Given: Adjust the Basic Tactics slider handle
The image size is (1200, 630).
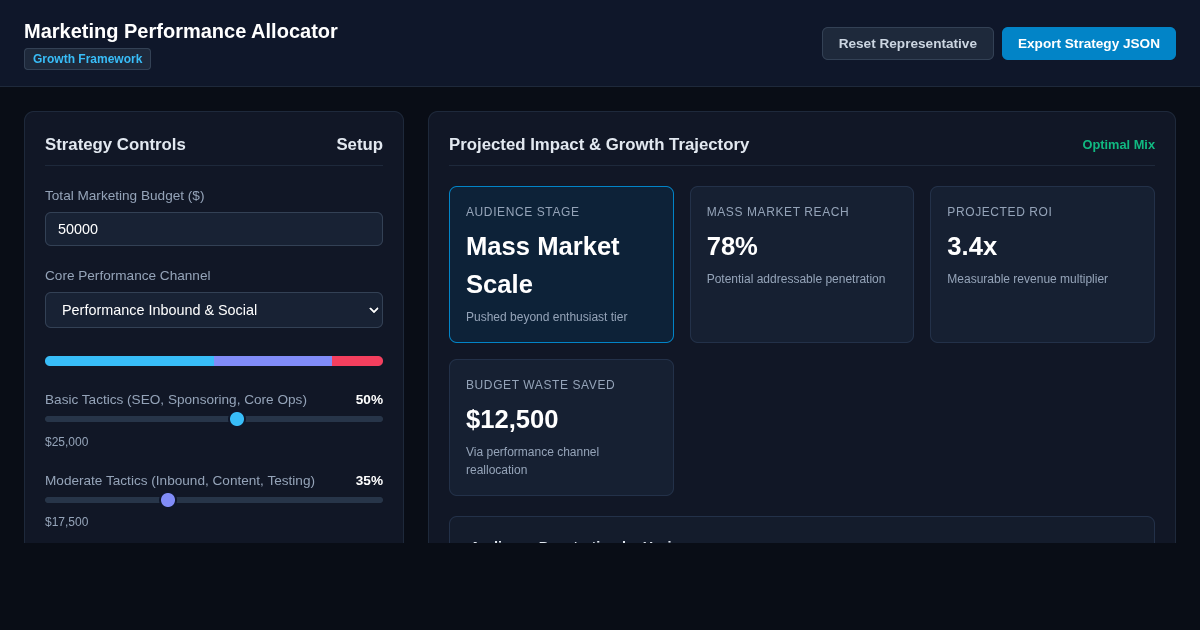Looking at the screenshot, I should tap(237, 419).
